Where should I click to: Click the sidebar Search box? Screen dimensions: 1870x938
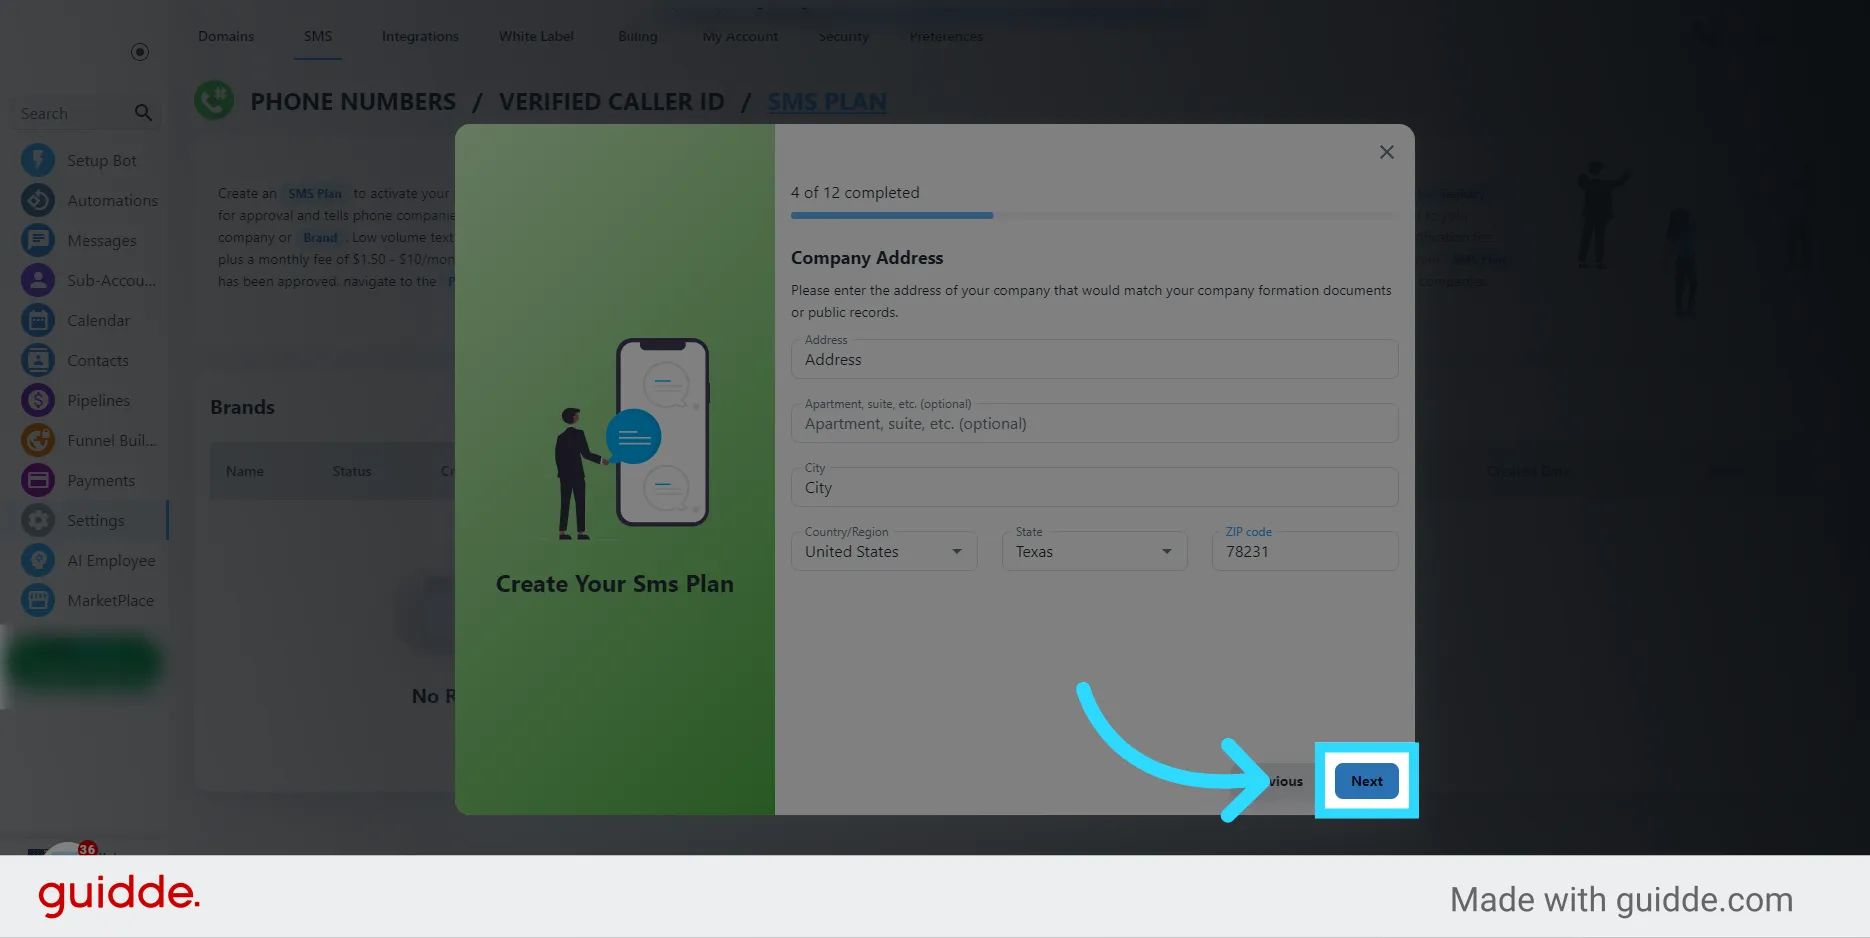click(x=86, y=113)
